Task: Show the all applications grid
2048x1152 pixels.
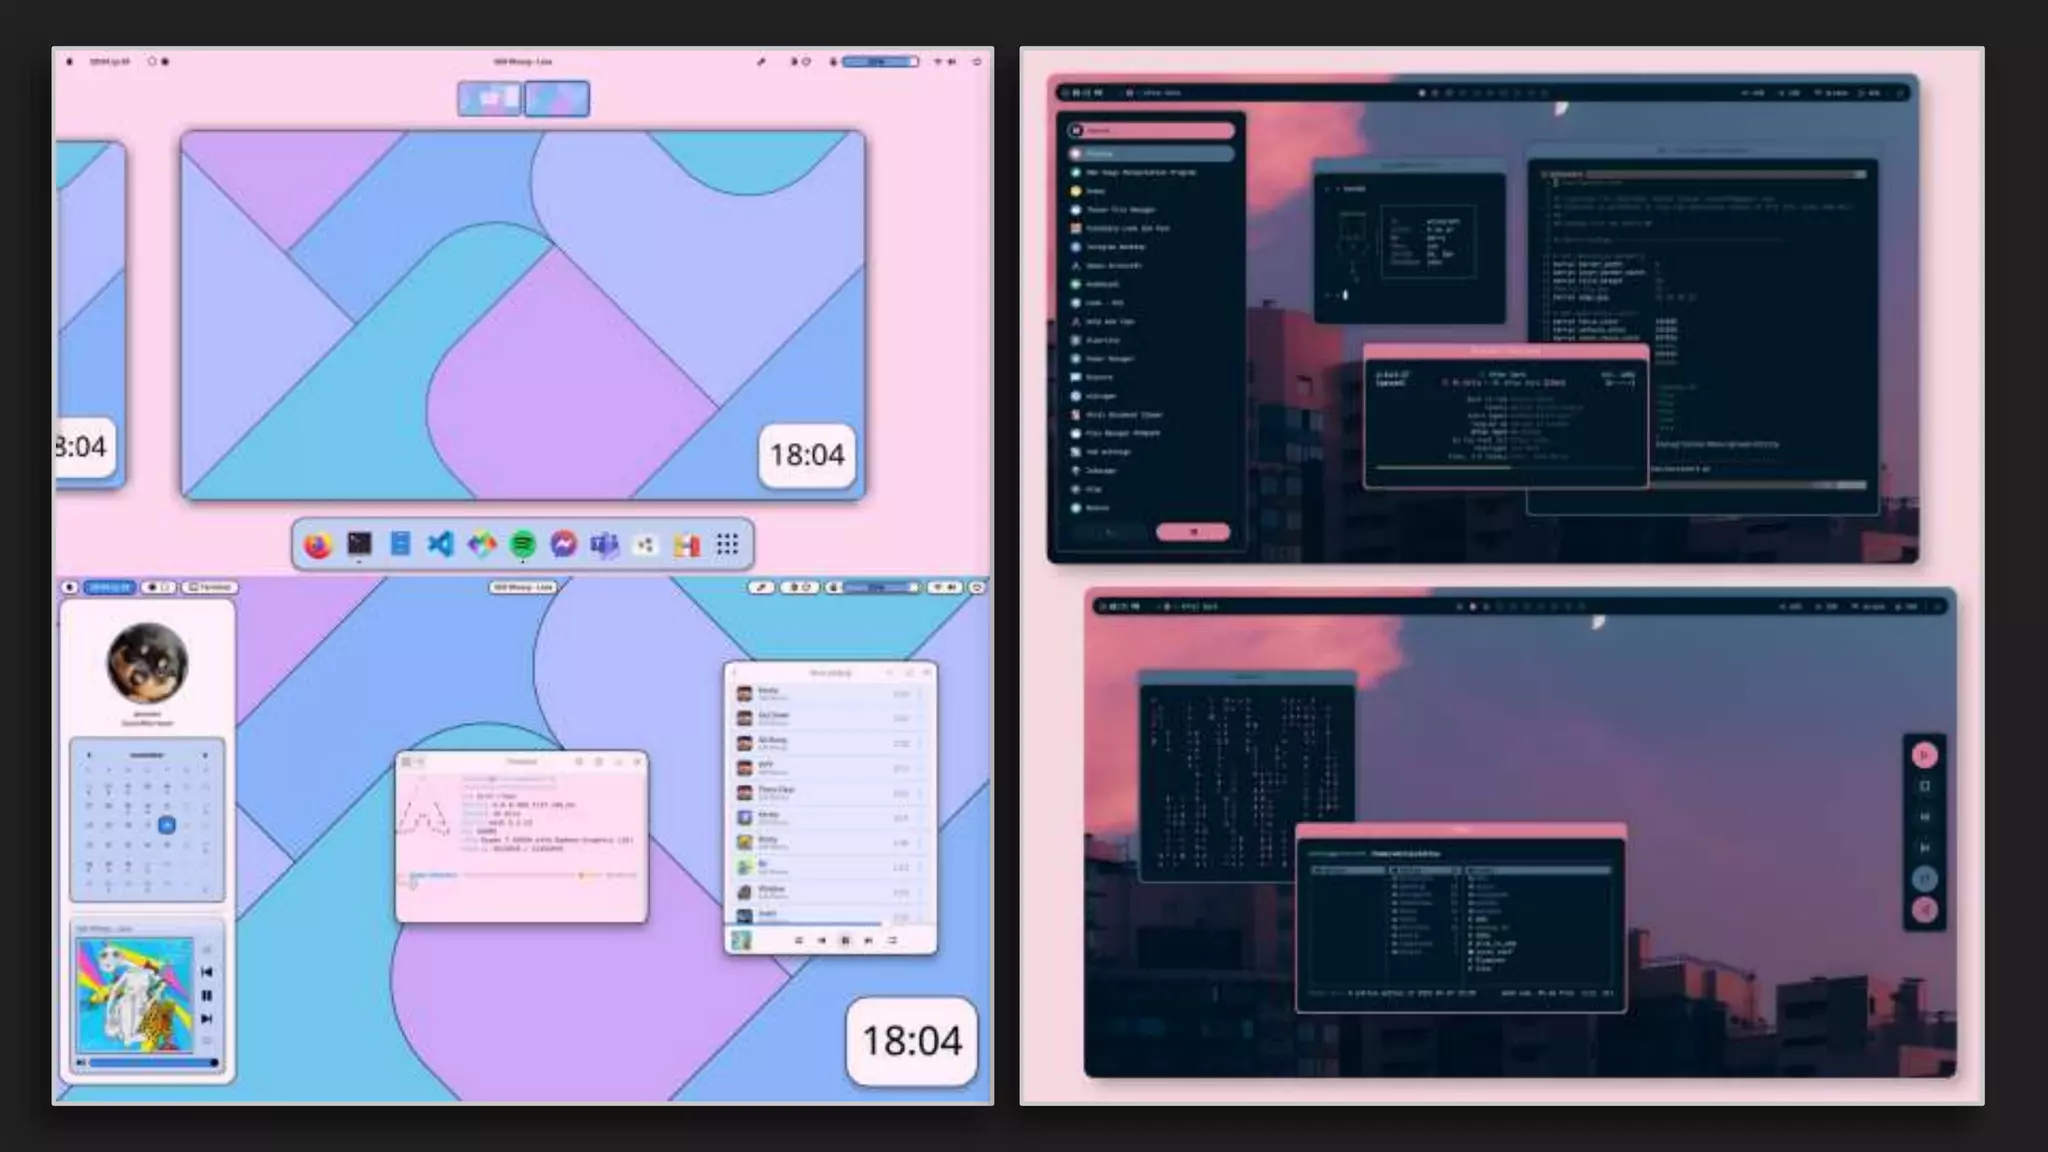Action: coord(727,544)
